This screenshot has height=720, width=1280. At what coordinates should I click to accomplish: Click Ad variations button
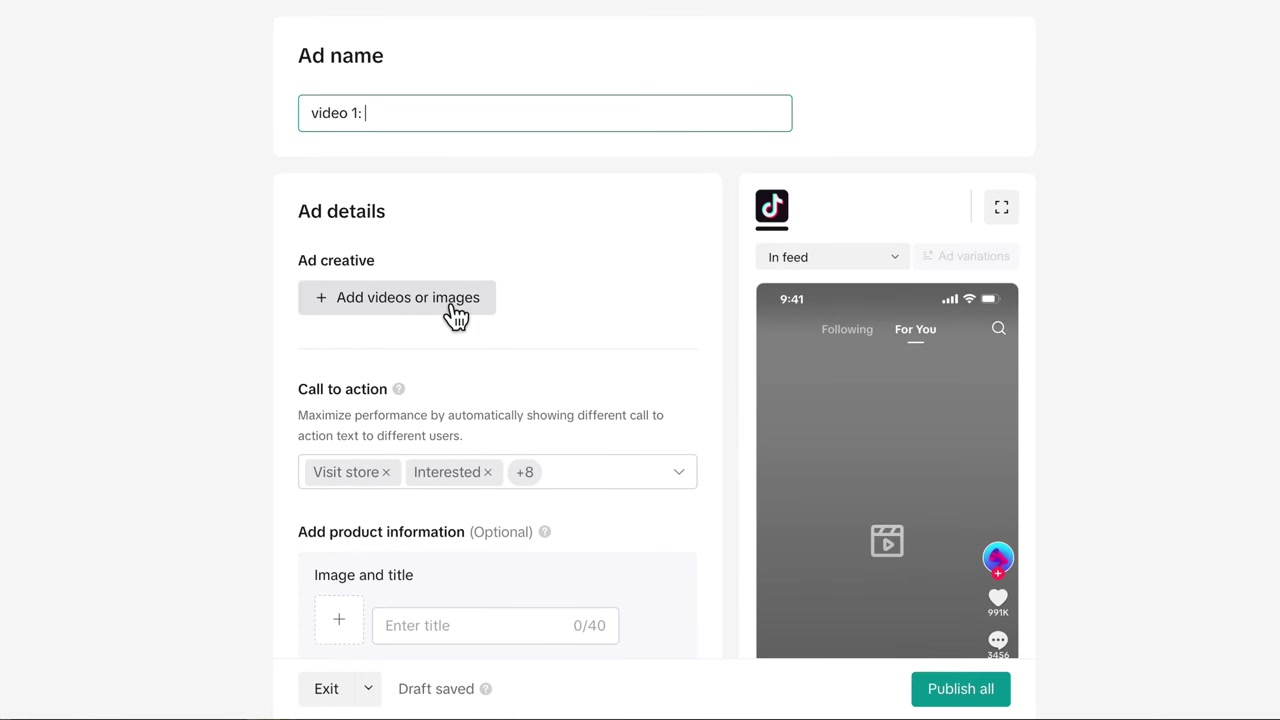pos(966,257)
